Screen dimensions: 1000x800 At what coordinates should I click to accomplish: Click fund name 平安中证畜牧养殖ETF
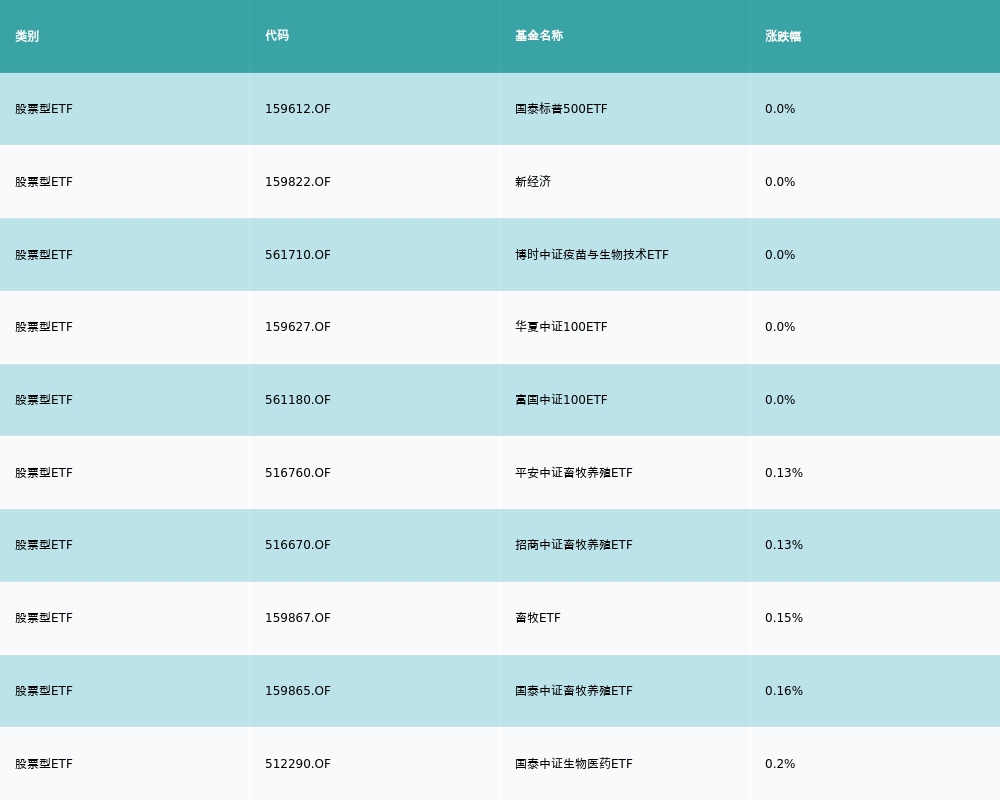coord(574,473)
